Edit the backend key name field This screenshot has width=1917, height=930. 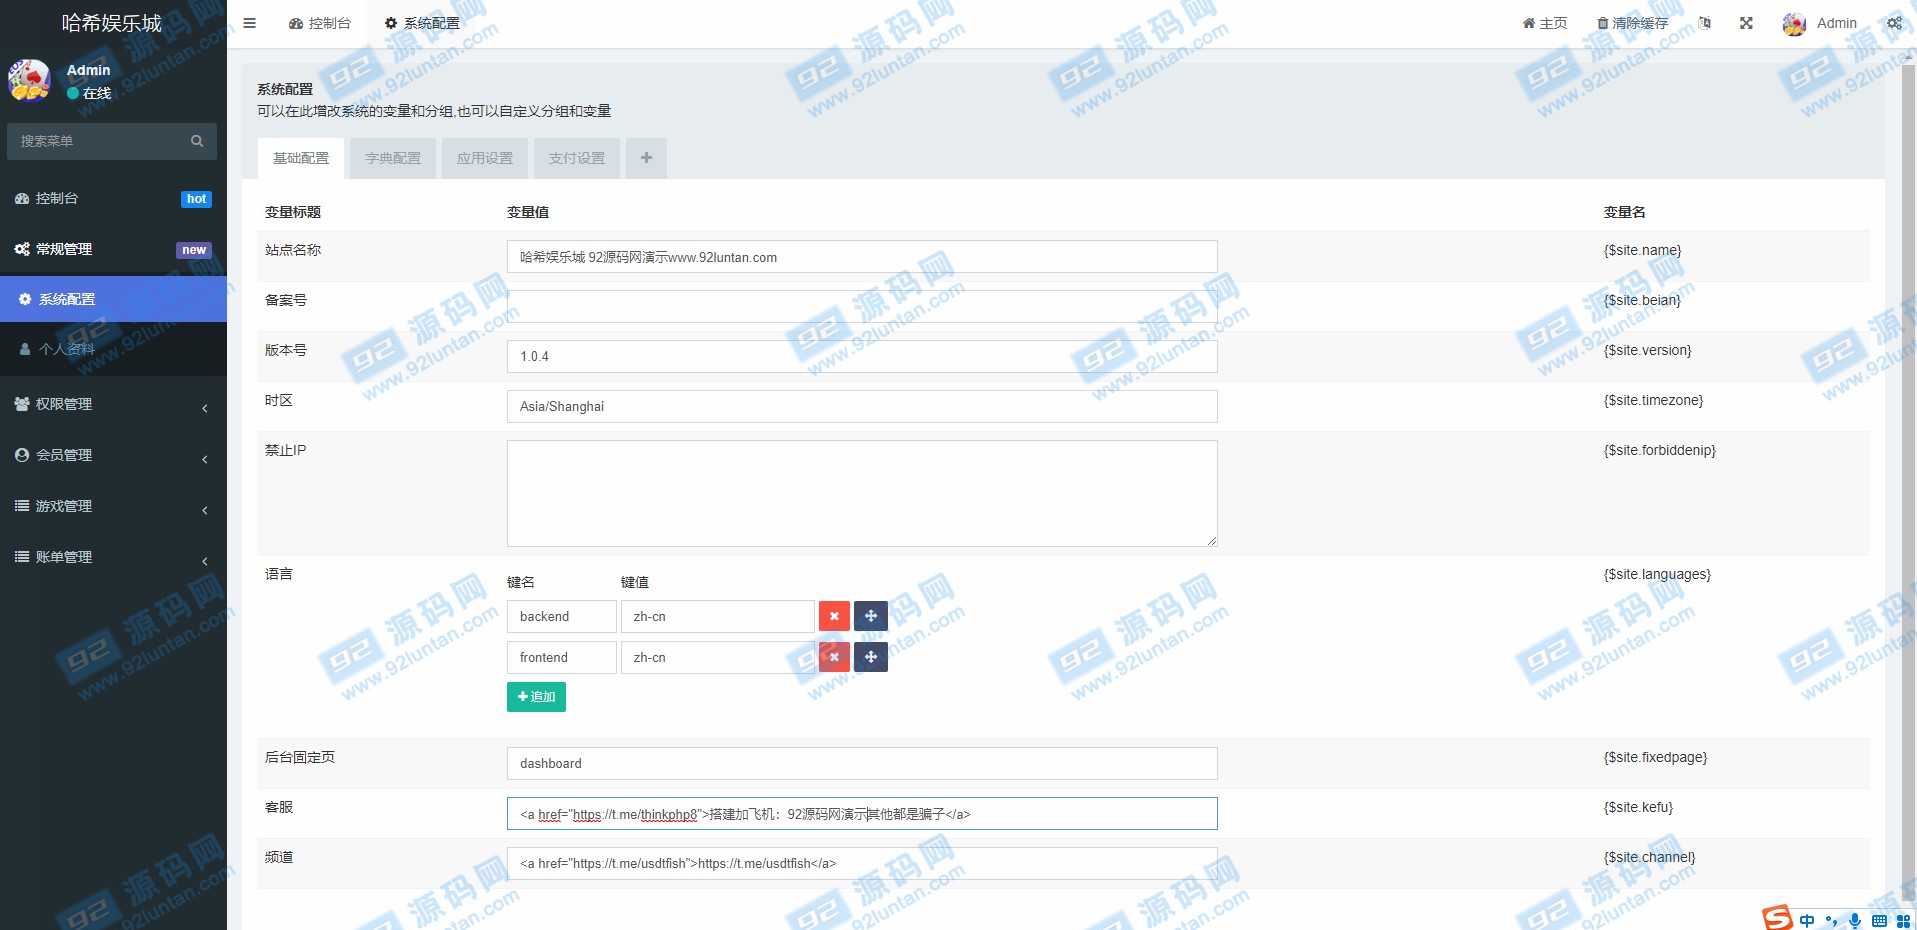tap(562, 616)
